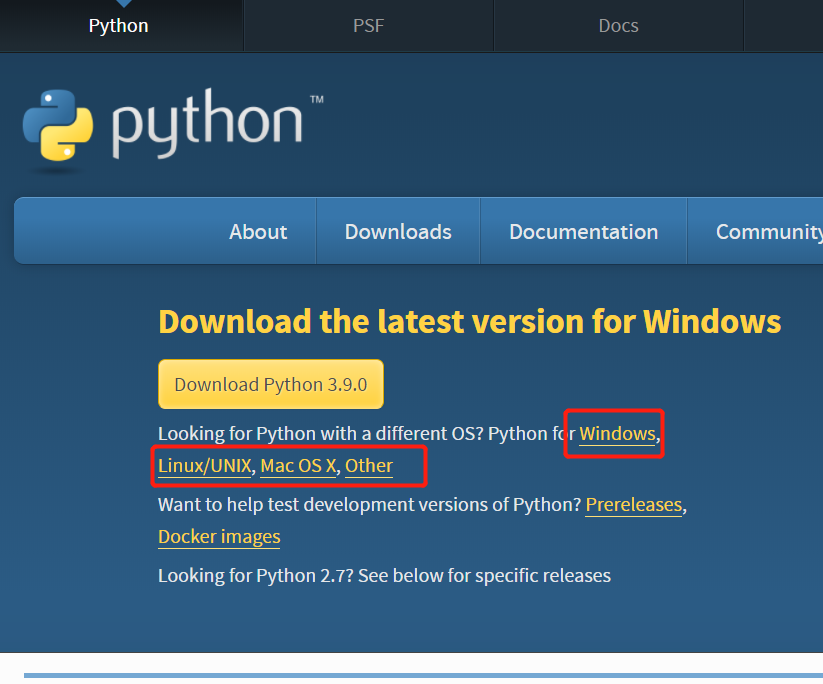Open the Linux/UNIX downloads link

pyautogui.click(x=205, y=466)
